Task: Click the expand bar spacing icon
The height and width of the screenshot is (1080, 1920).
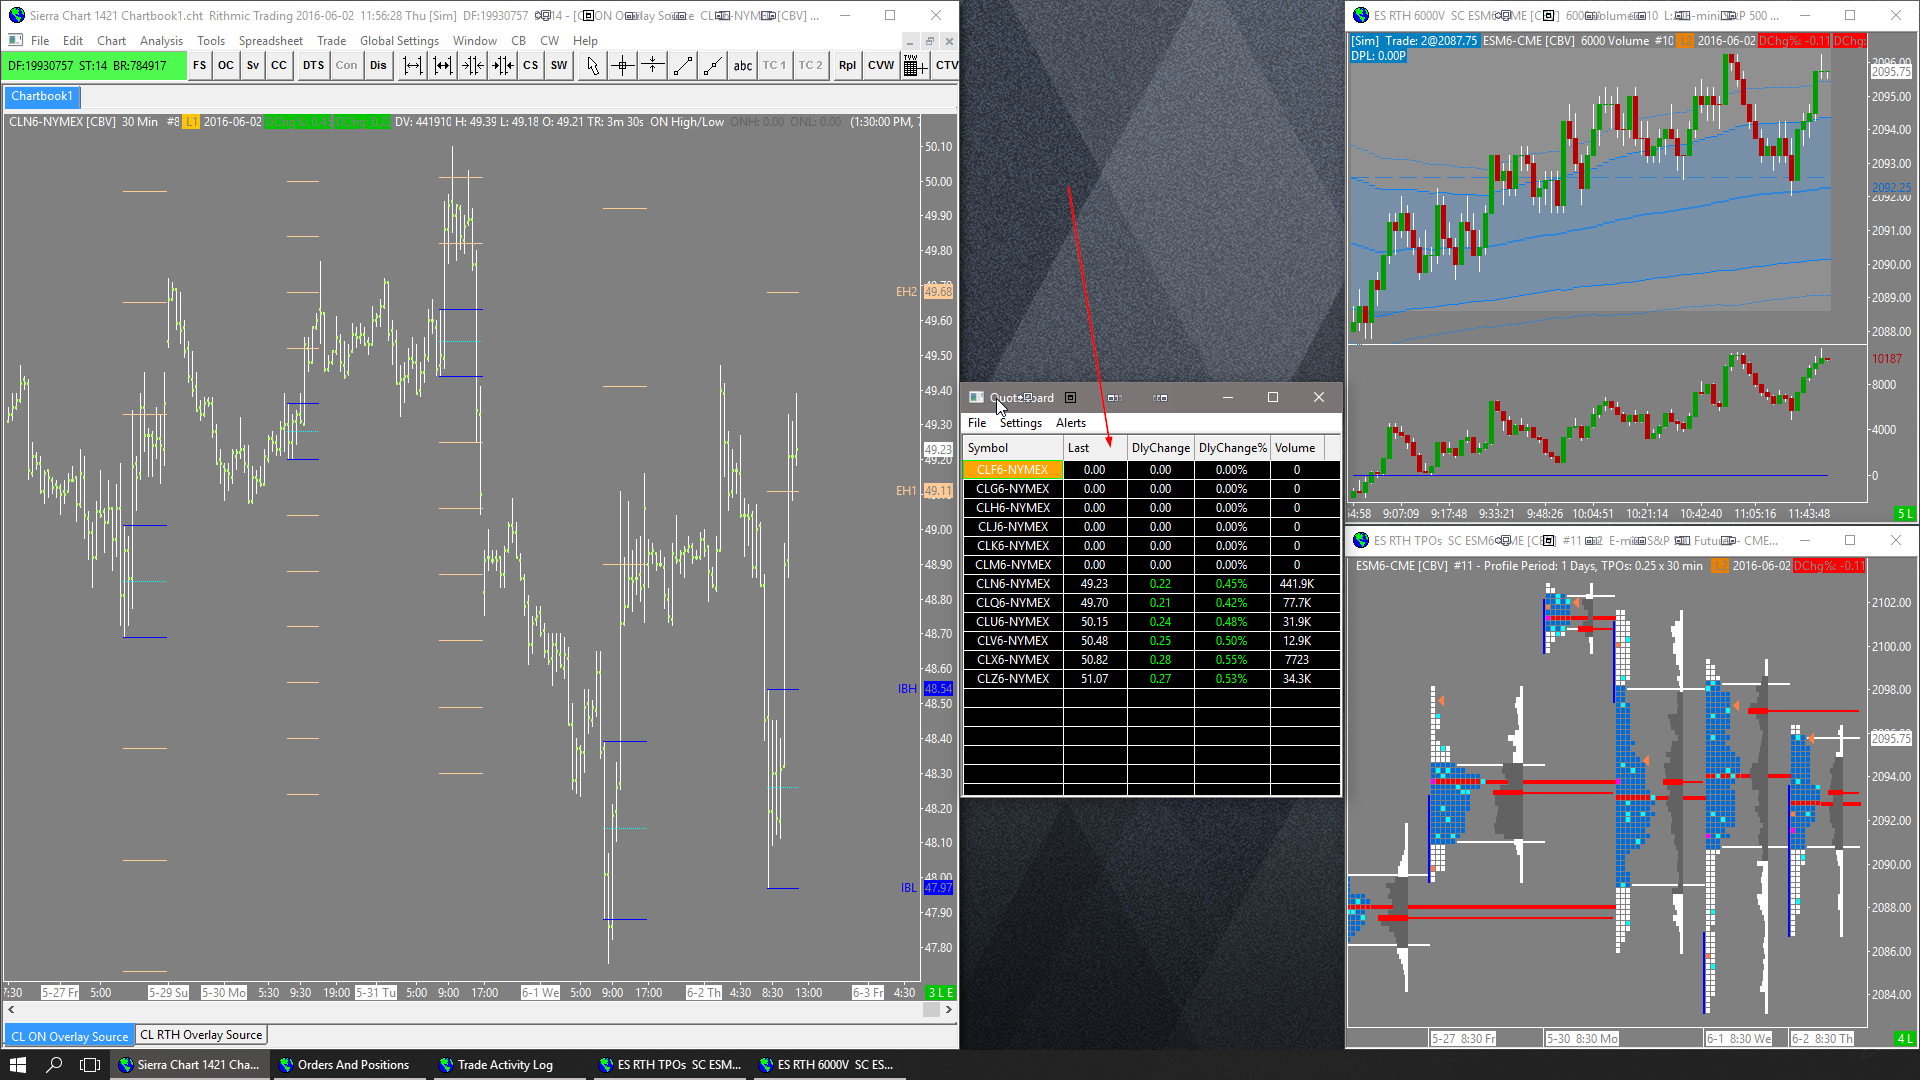Action: click(412, 66)
